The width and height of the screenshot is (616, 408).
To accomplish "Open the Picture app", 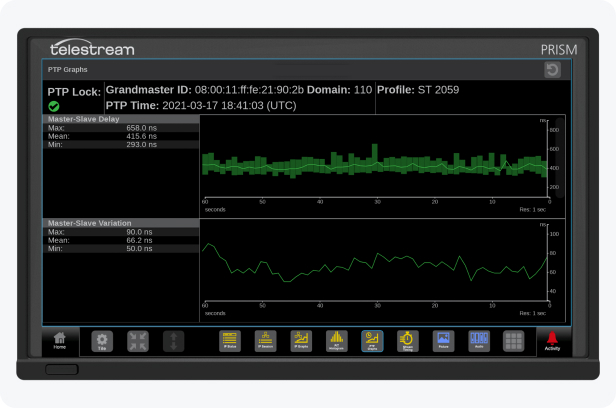I will (x=444, y=341).
